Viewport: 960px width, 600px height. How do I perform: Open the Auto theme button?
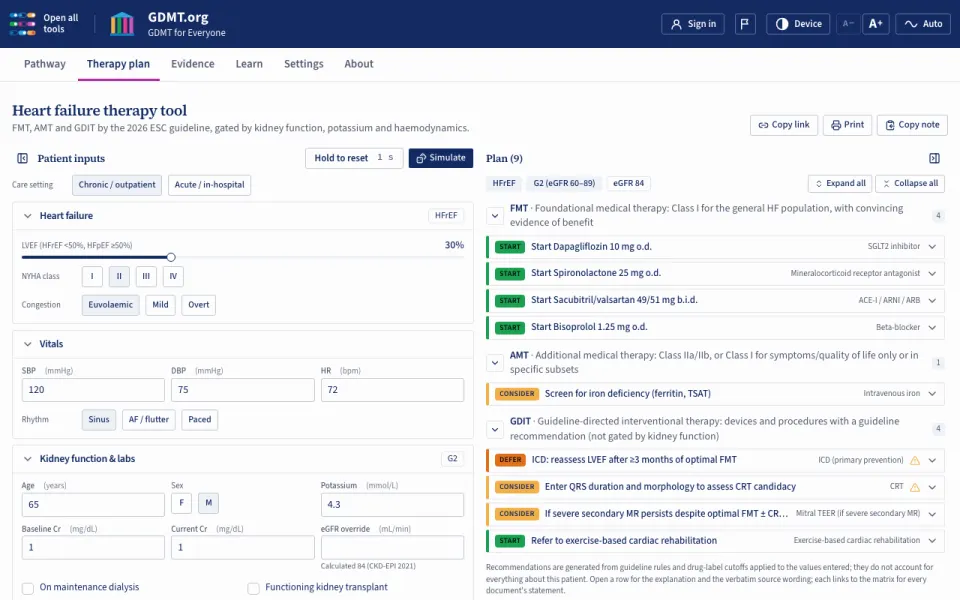pos(923,24)
